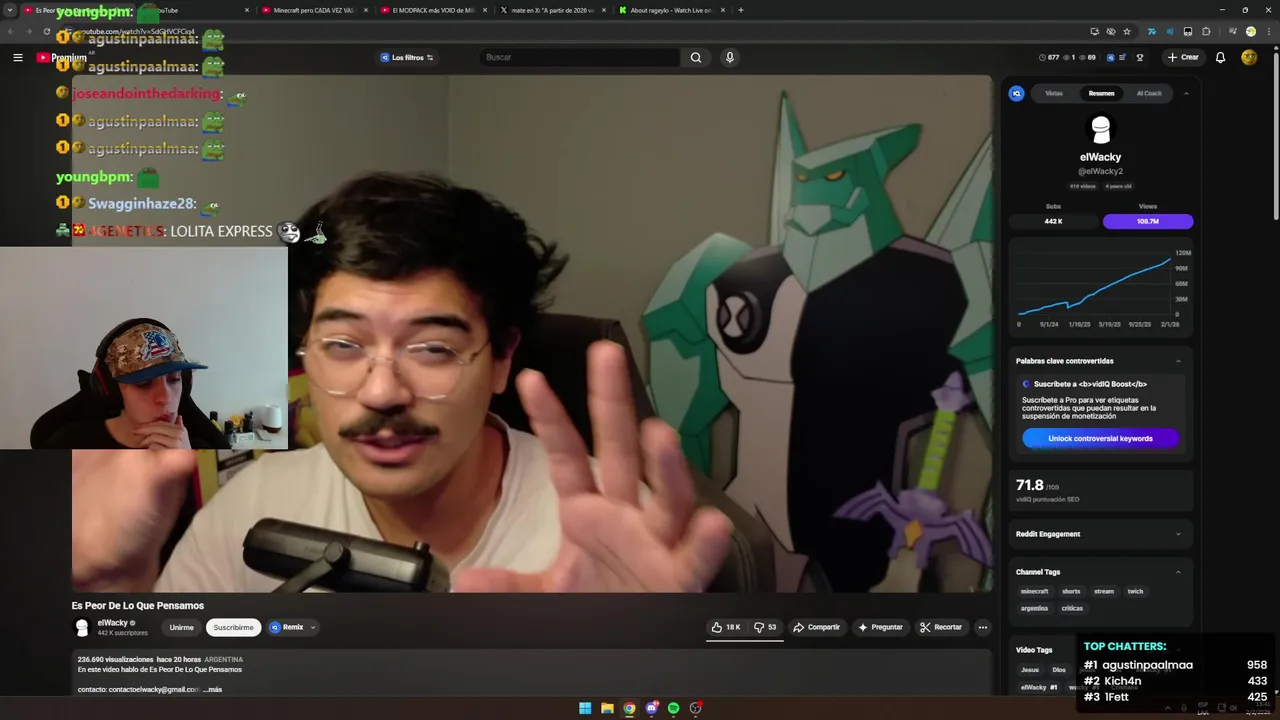Click Preguntar button

(881, 627)
